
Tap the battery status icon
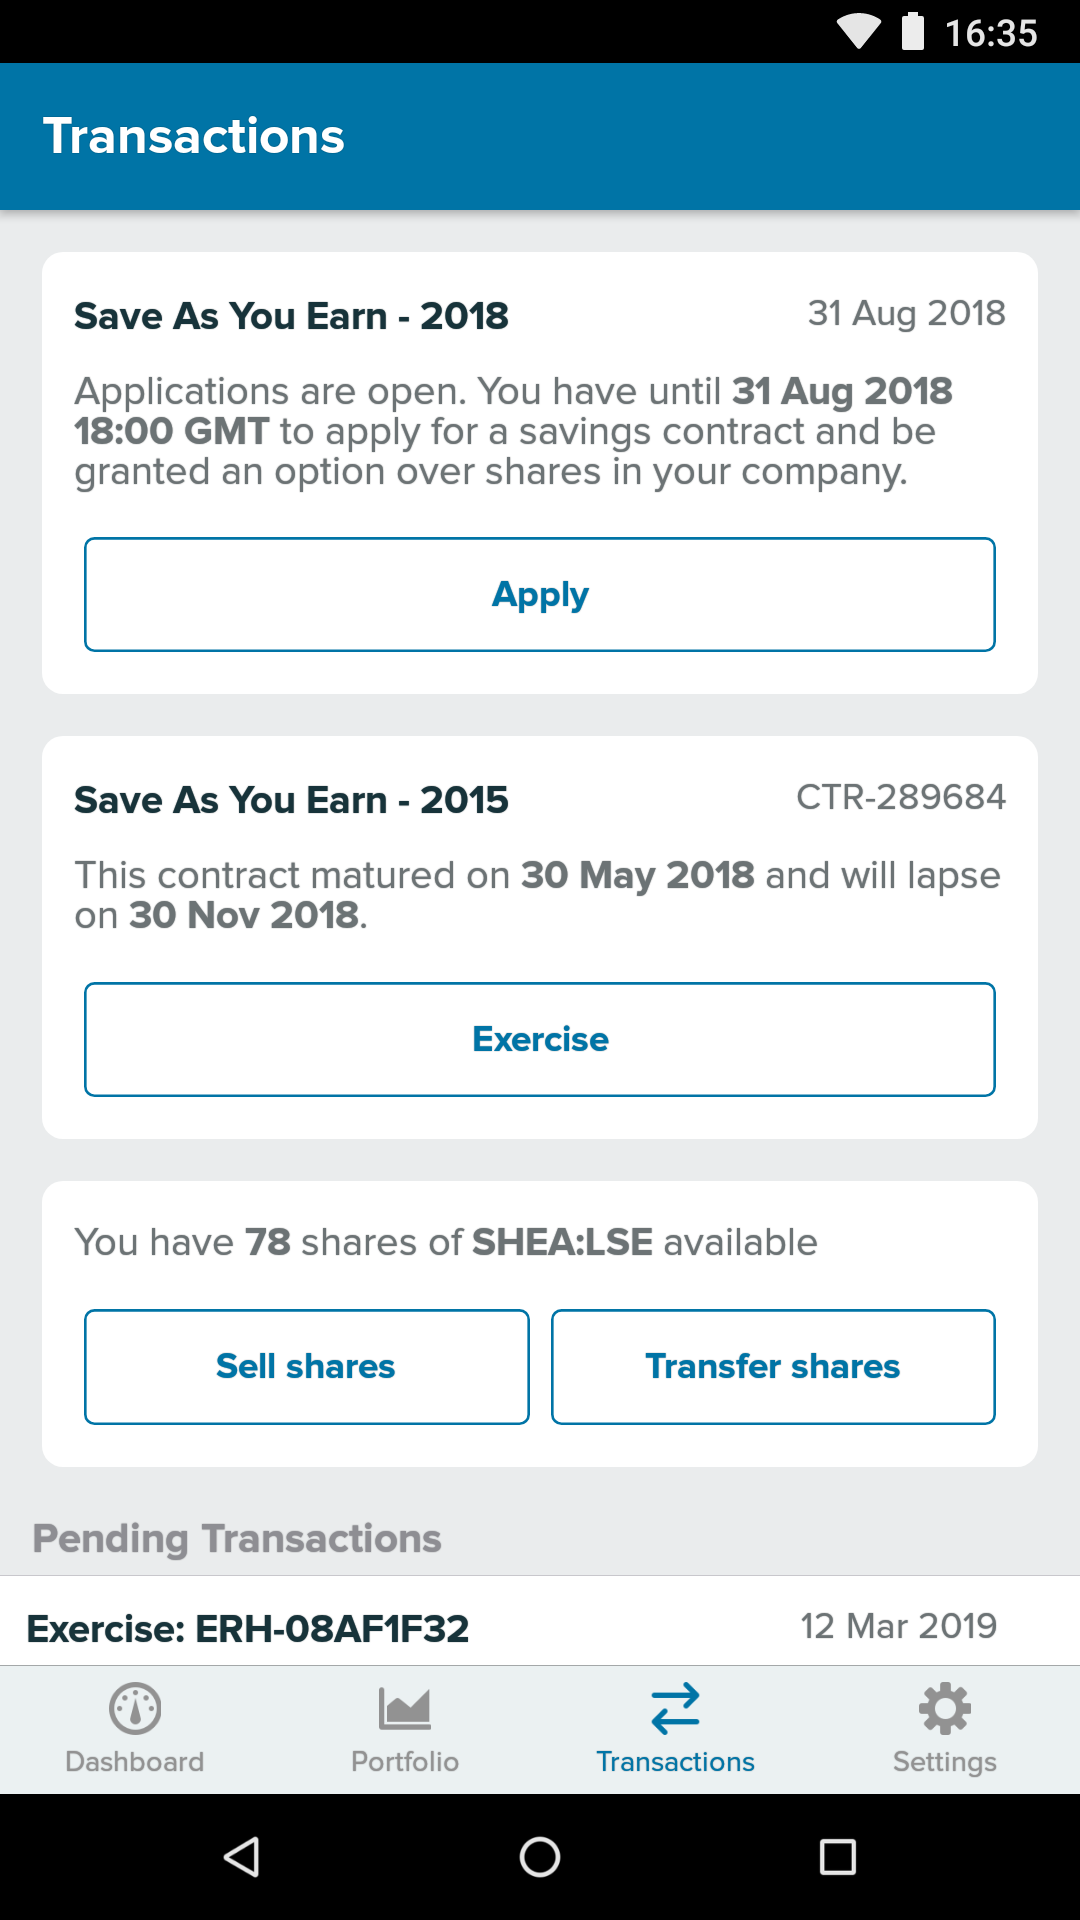(913, 31)
